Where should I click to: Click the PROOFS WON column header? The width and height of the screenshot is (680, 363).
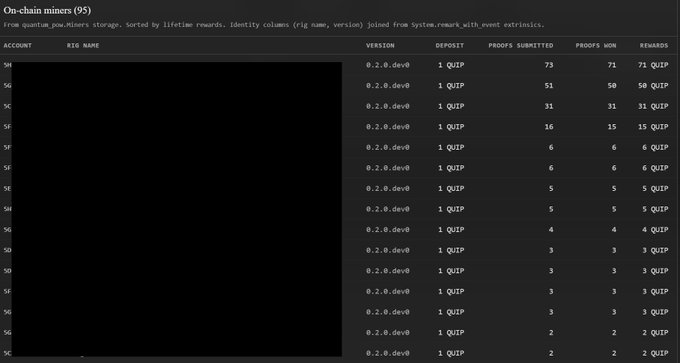tap(596, 46)
